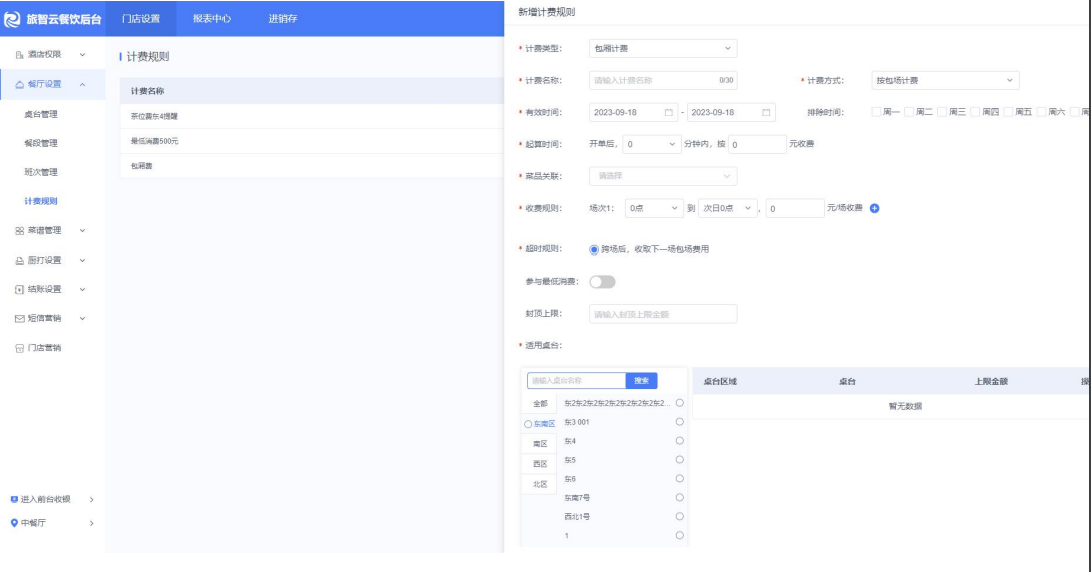The height and width of the screenshot is (572, 1091).
Task: Add another 场次 with blue plus icon
Action: coord(875,208)
